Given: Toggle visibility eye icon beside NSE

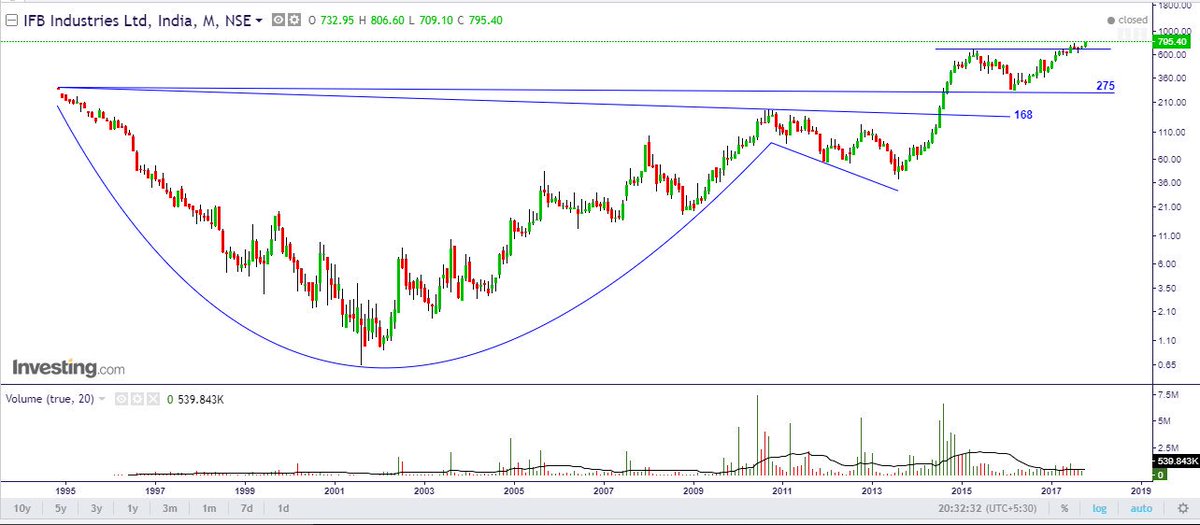Looking at the screenshot, I should 279,20.
